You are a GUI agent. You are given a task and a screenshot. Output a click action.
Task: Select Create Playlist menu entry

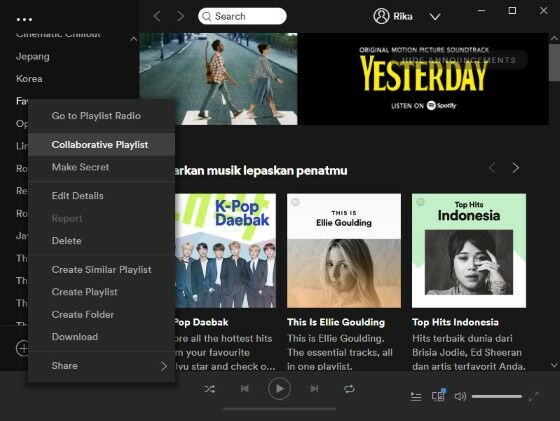(101, 292)
